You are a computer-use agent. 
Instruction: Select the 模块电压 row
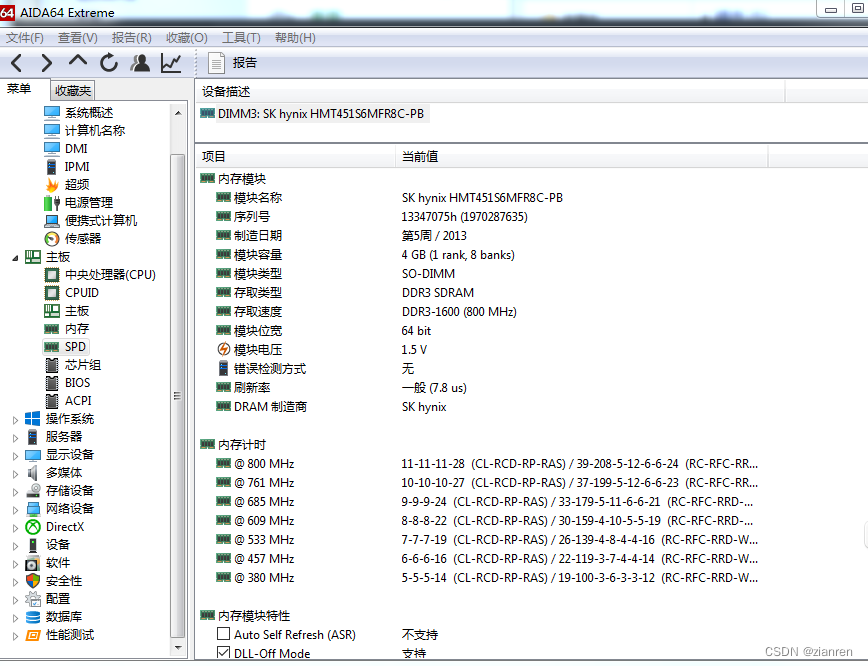click(x=482, y=349)
